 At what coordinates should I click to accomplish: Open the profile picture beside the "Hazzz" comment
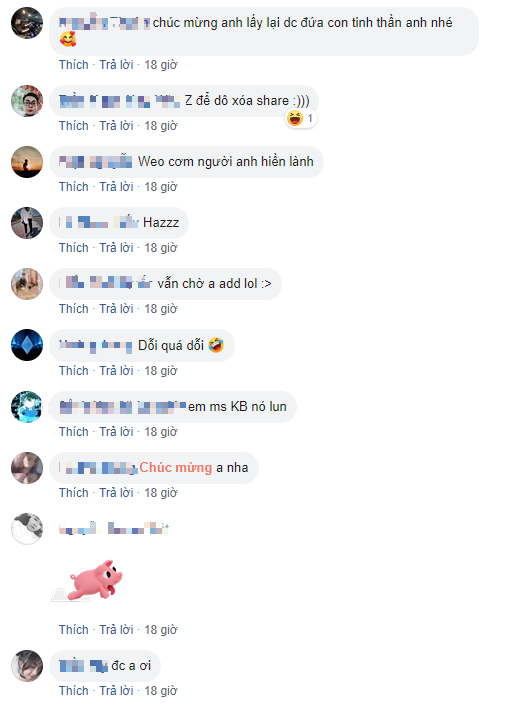27,223
